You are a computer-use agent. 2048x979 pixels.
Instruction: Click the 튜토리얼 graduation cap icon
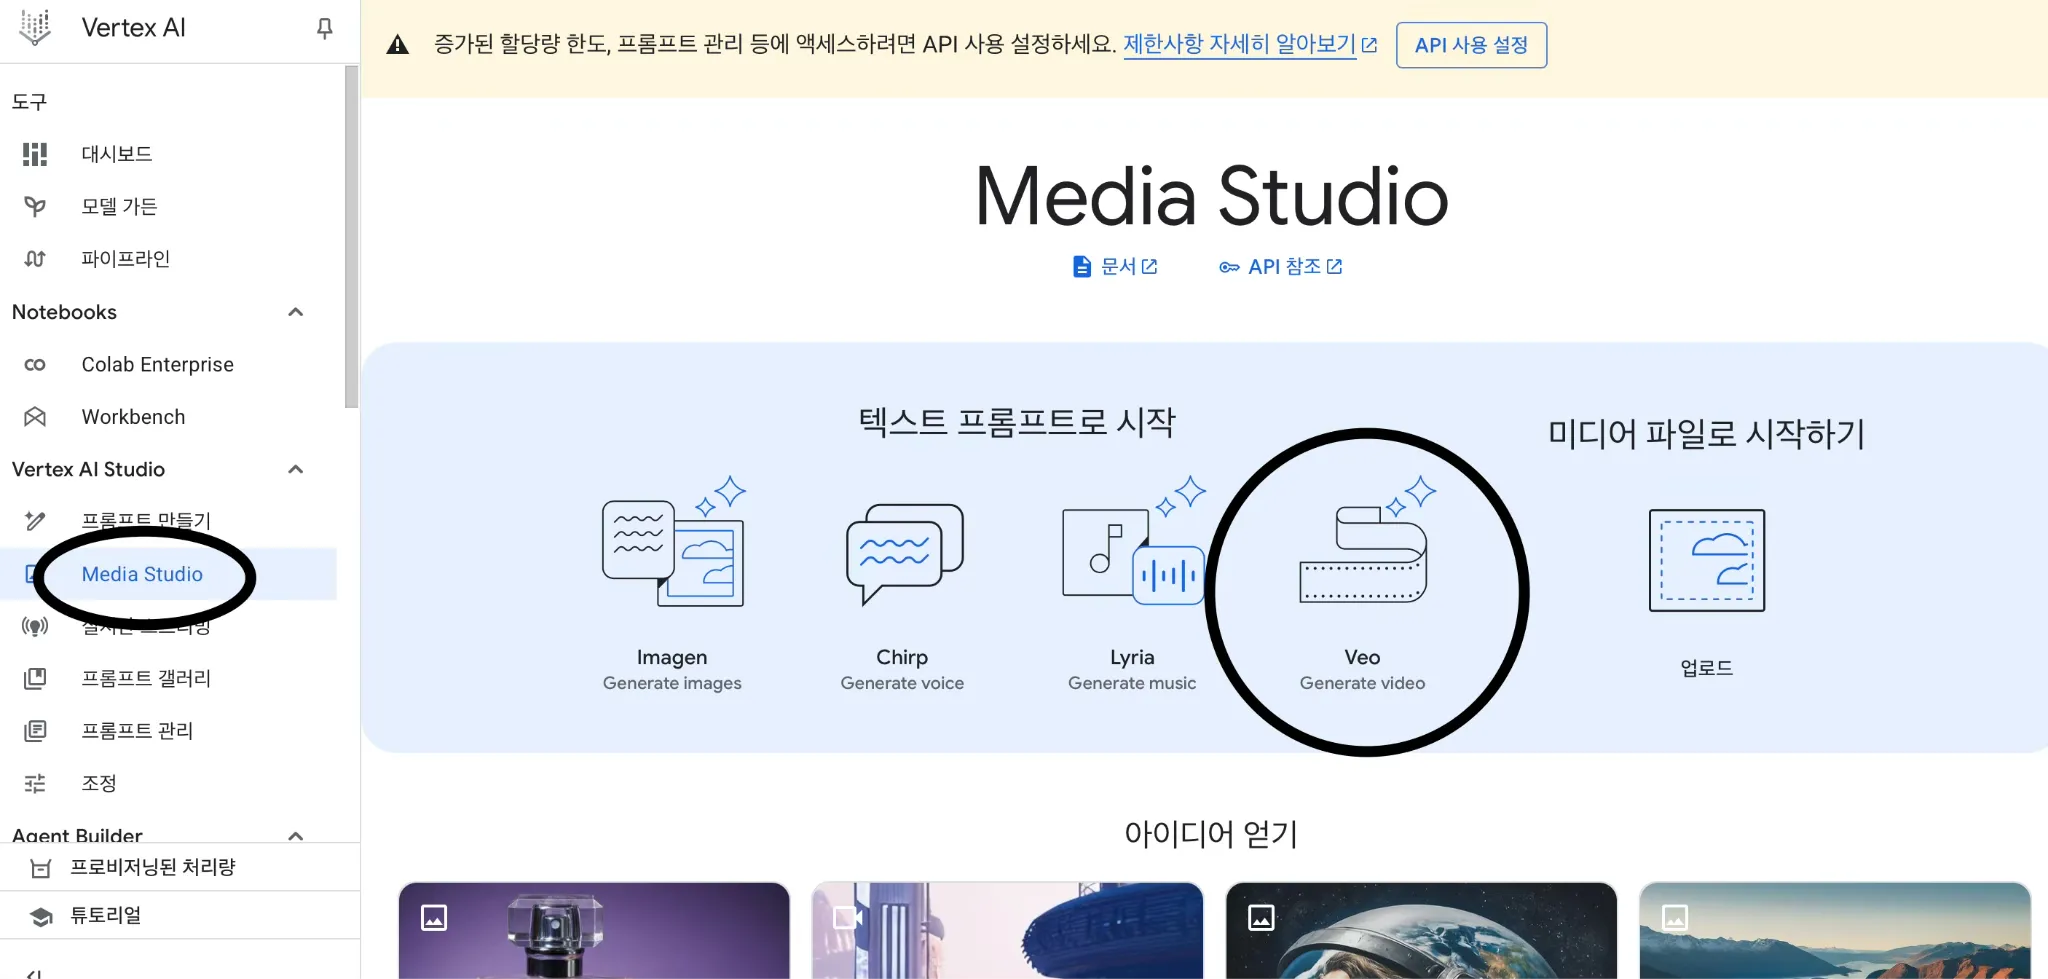click(40, 916)
